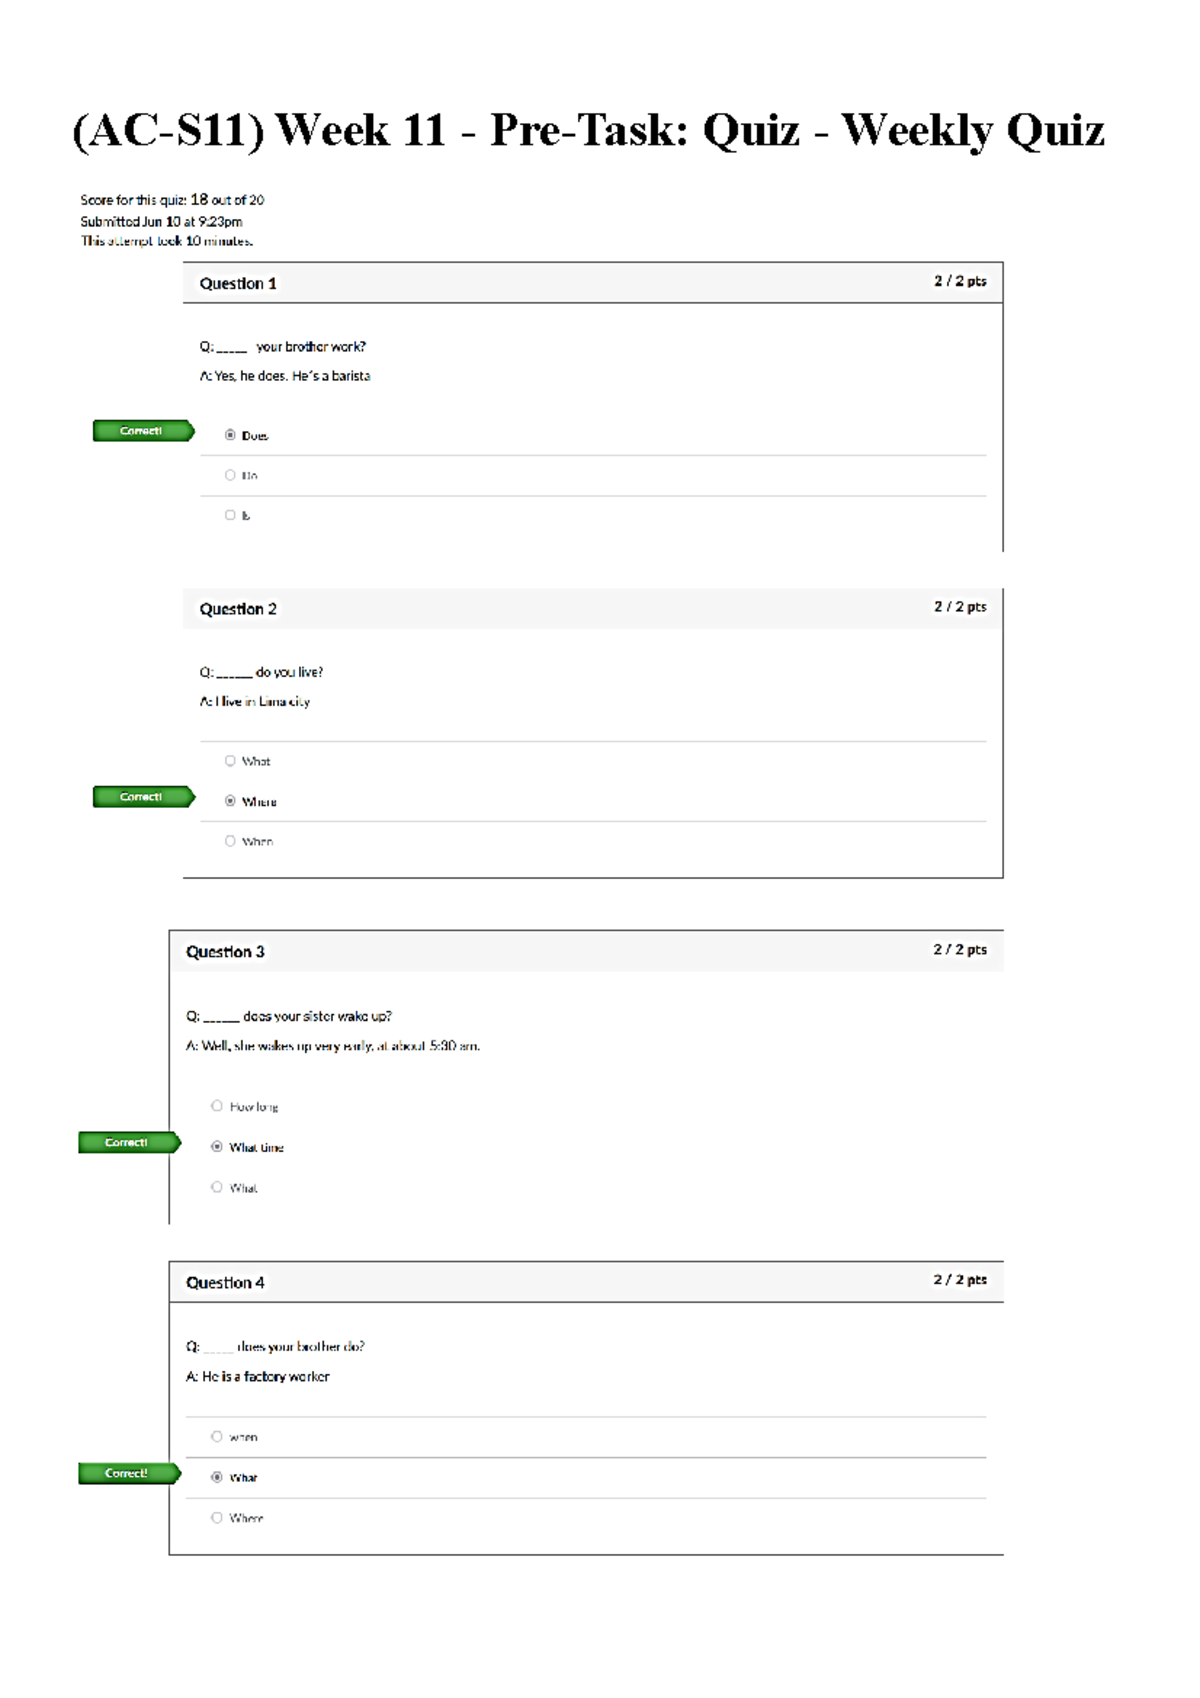Click the green Correct! badge for Question 1
1200x1698 pixels.
pos(142,431)
